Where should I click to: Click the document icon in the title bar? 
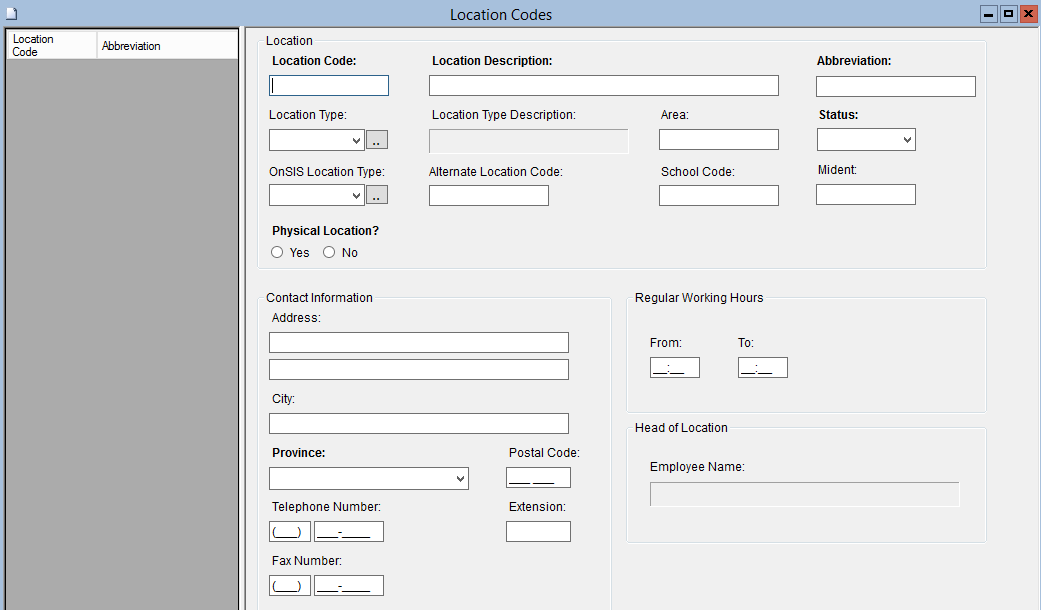click(x=12, y=13)
